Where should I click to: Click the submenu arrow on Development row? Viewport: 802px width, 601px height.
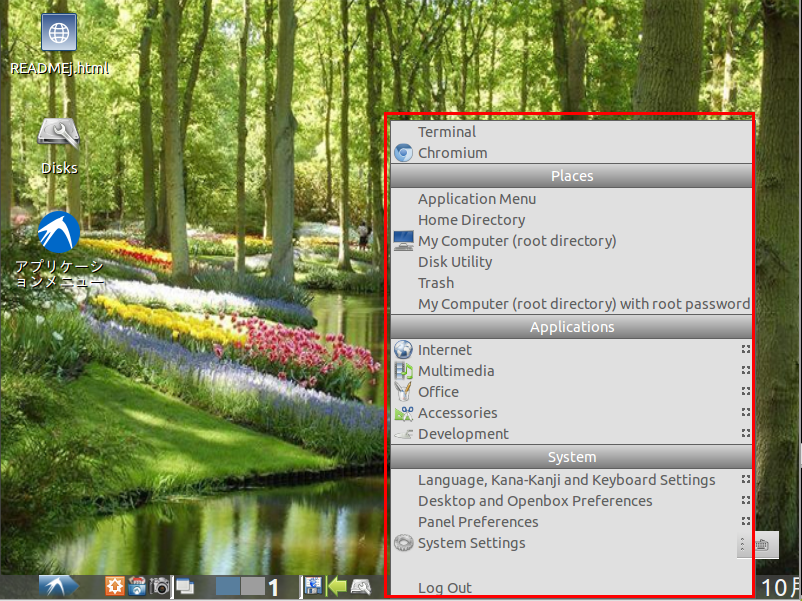pos(746,433)
